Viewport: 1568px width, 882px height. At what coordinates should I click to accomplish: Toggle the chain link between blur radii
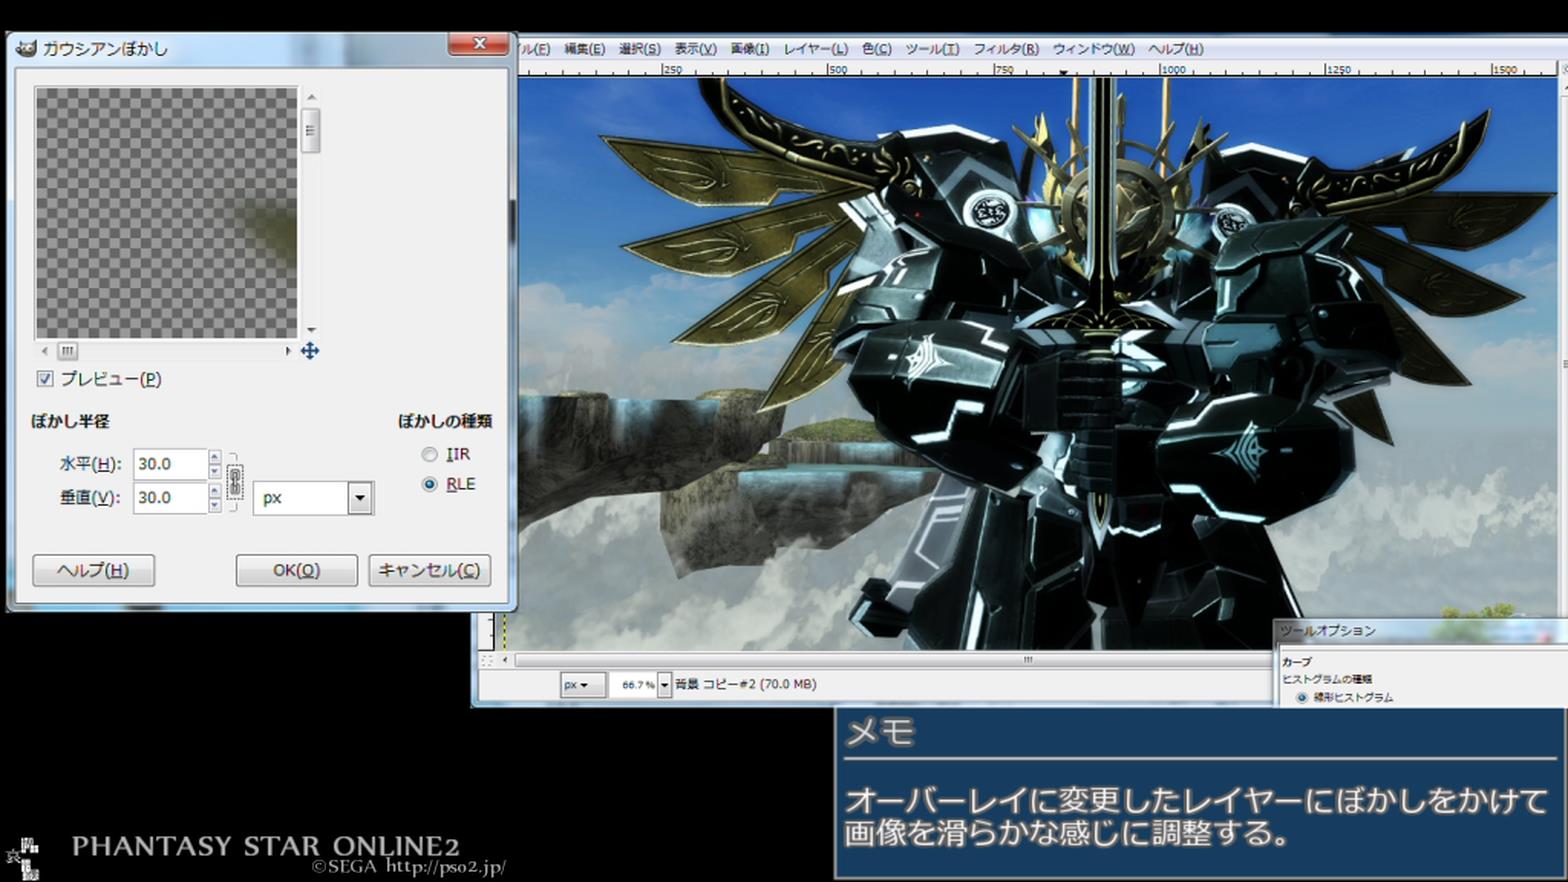tap(235, 482)
